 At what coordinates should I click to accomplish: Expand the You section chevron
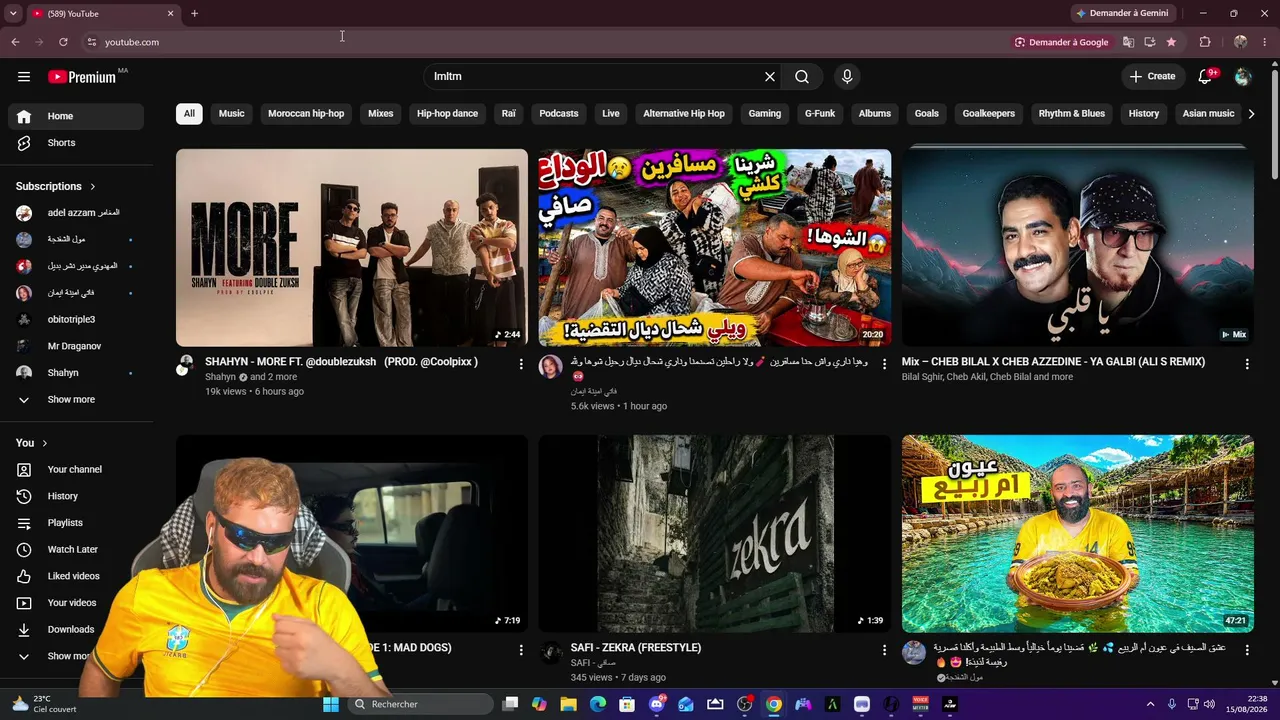[x=44, y=443]
